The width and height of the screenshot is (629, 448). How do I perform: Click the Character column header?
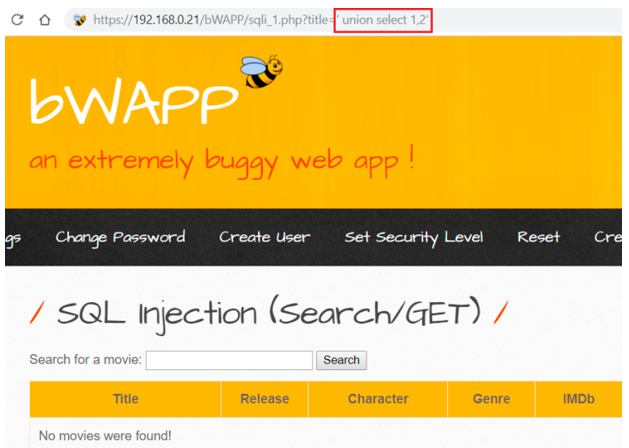[378, 399]
